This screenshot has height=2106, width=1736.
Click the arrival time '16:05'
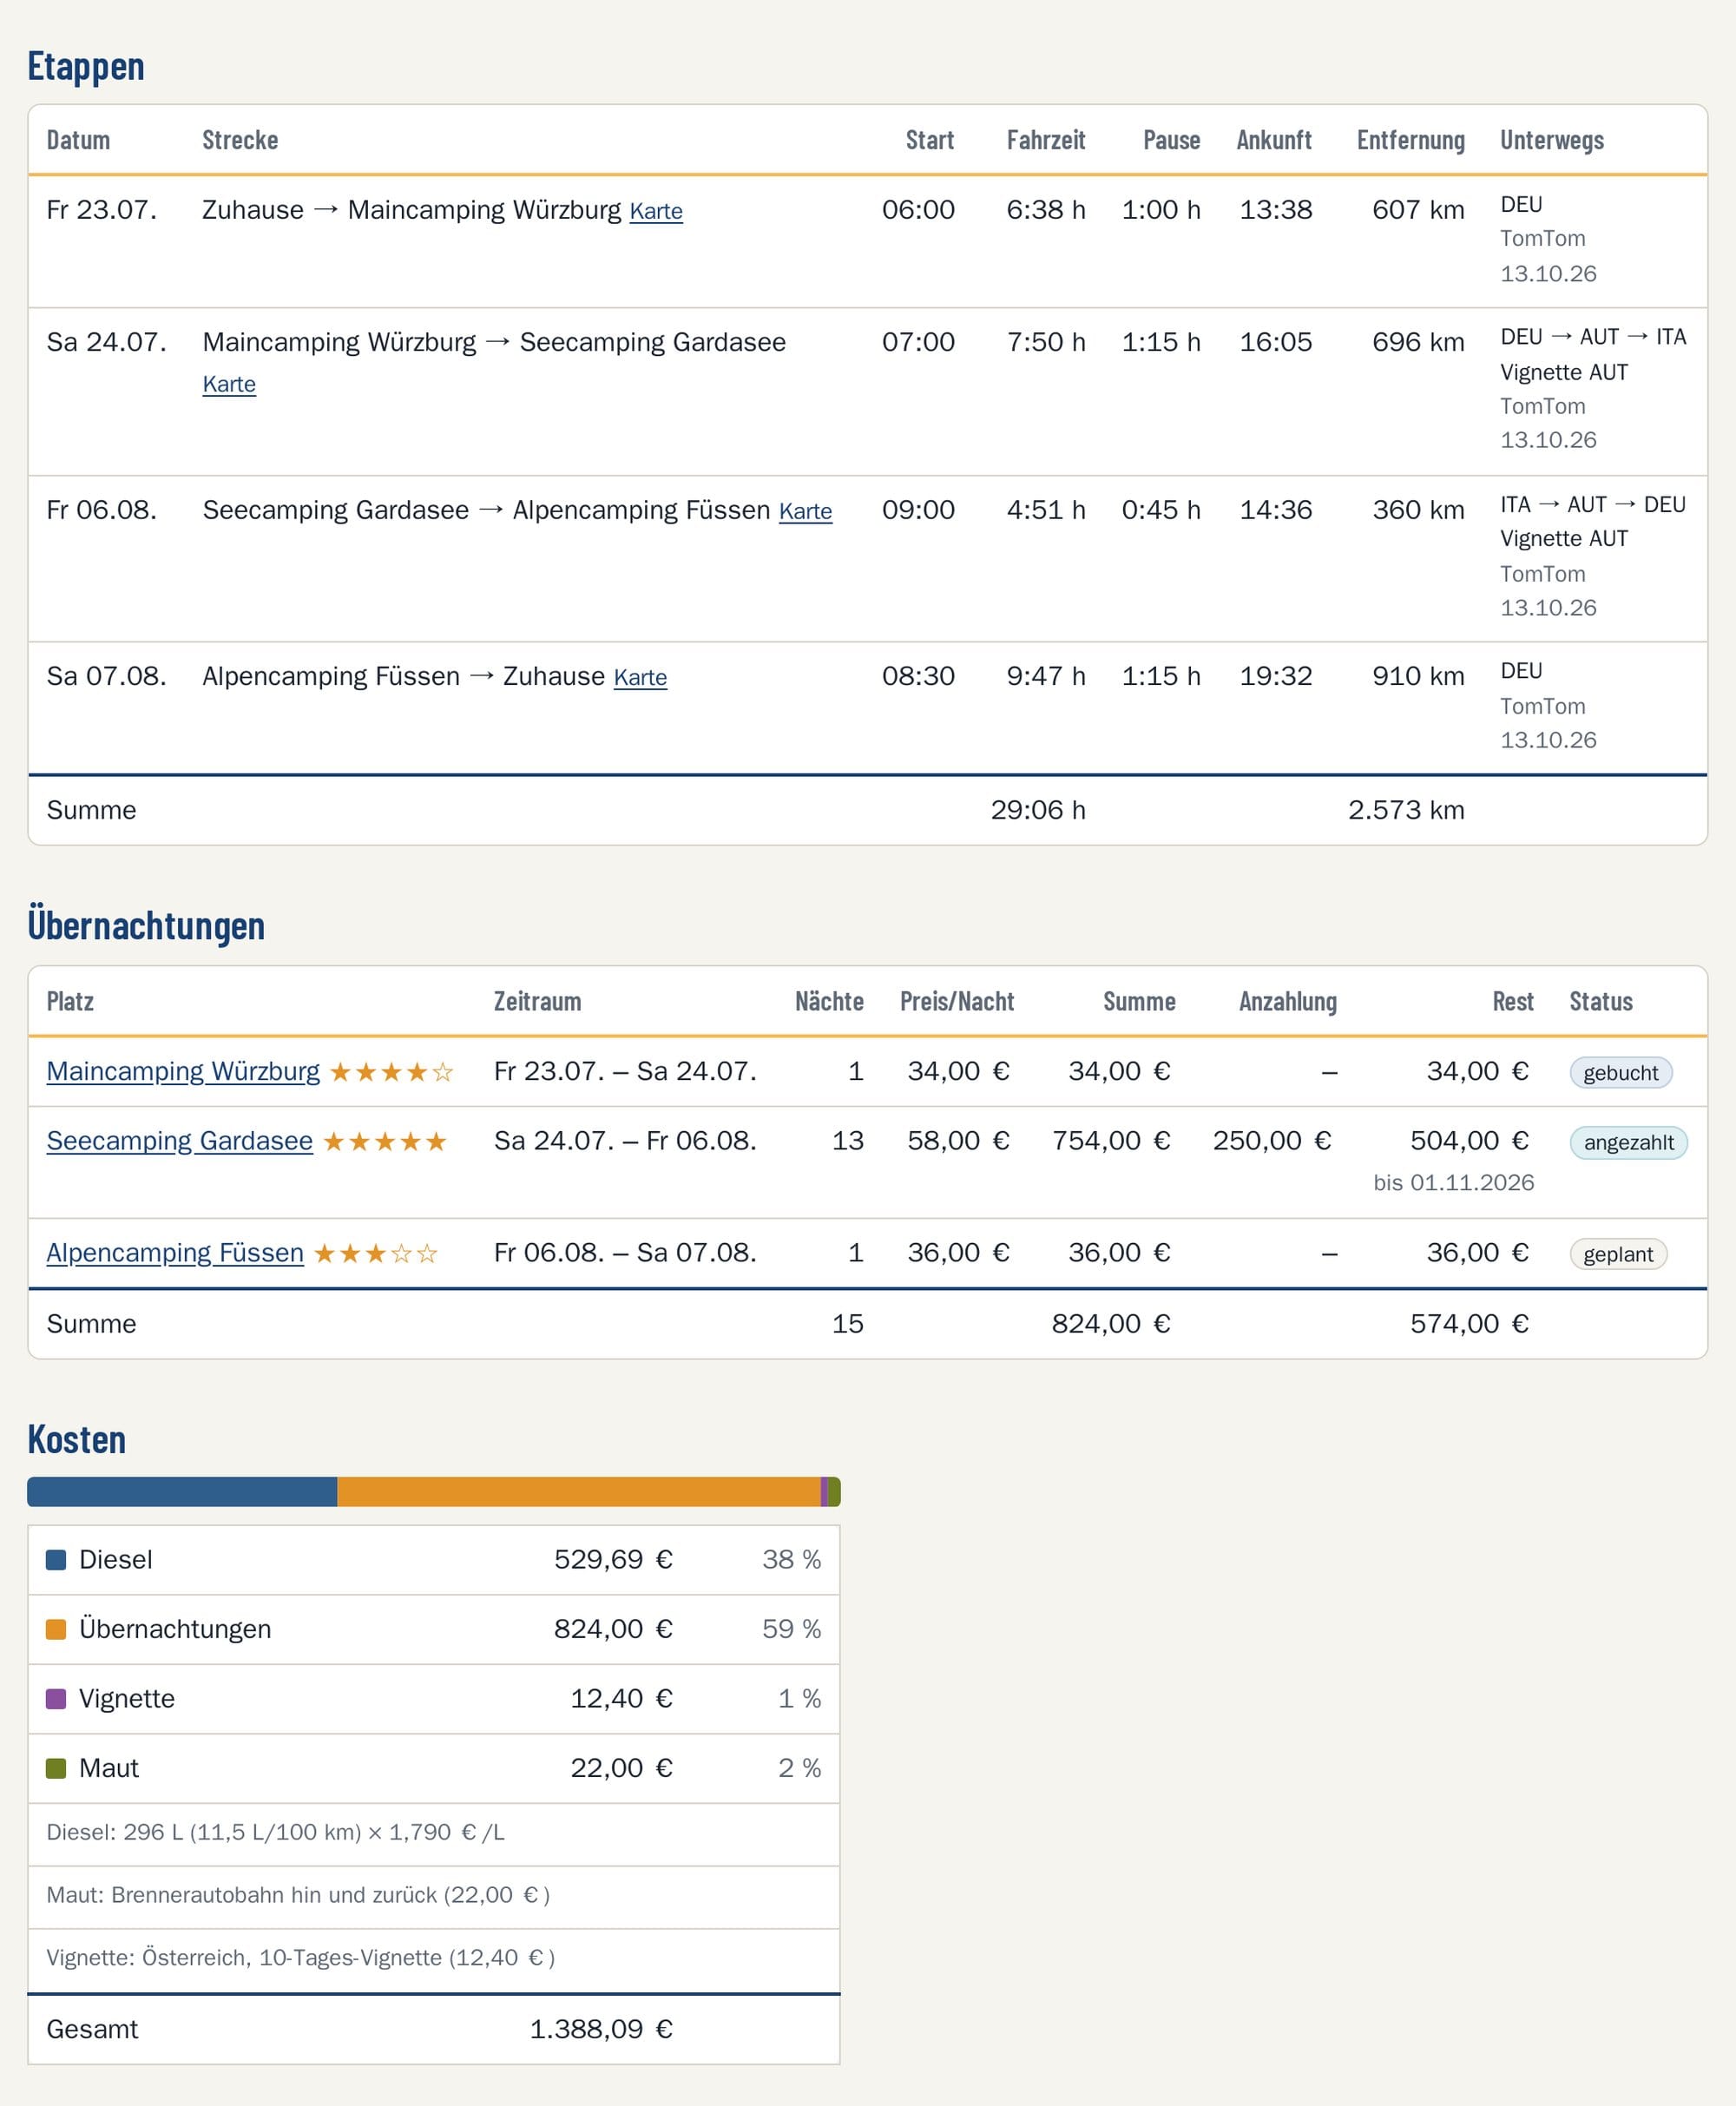(x=1275, y=342)
